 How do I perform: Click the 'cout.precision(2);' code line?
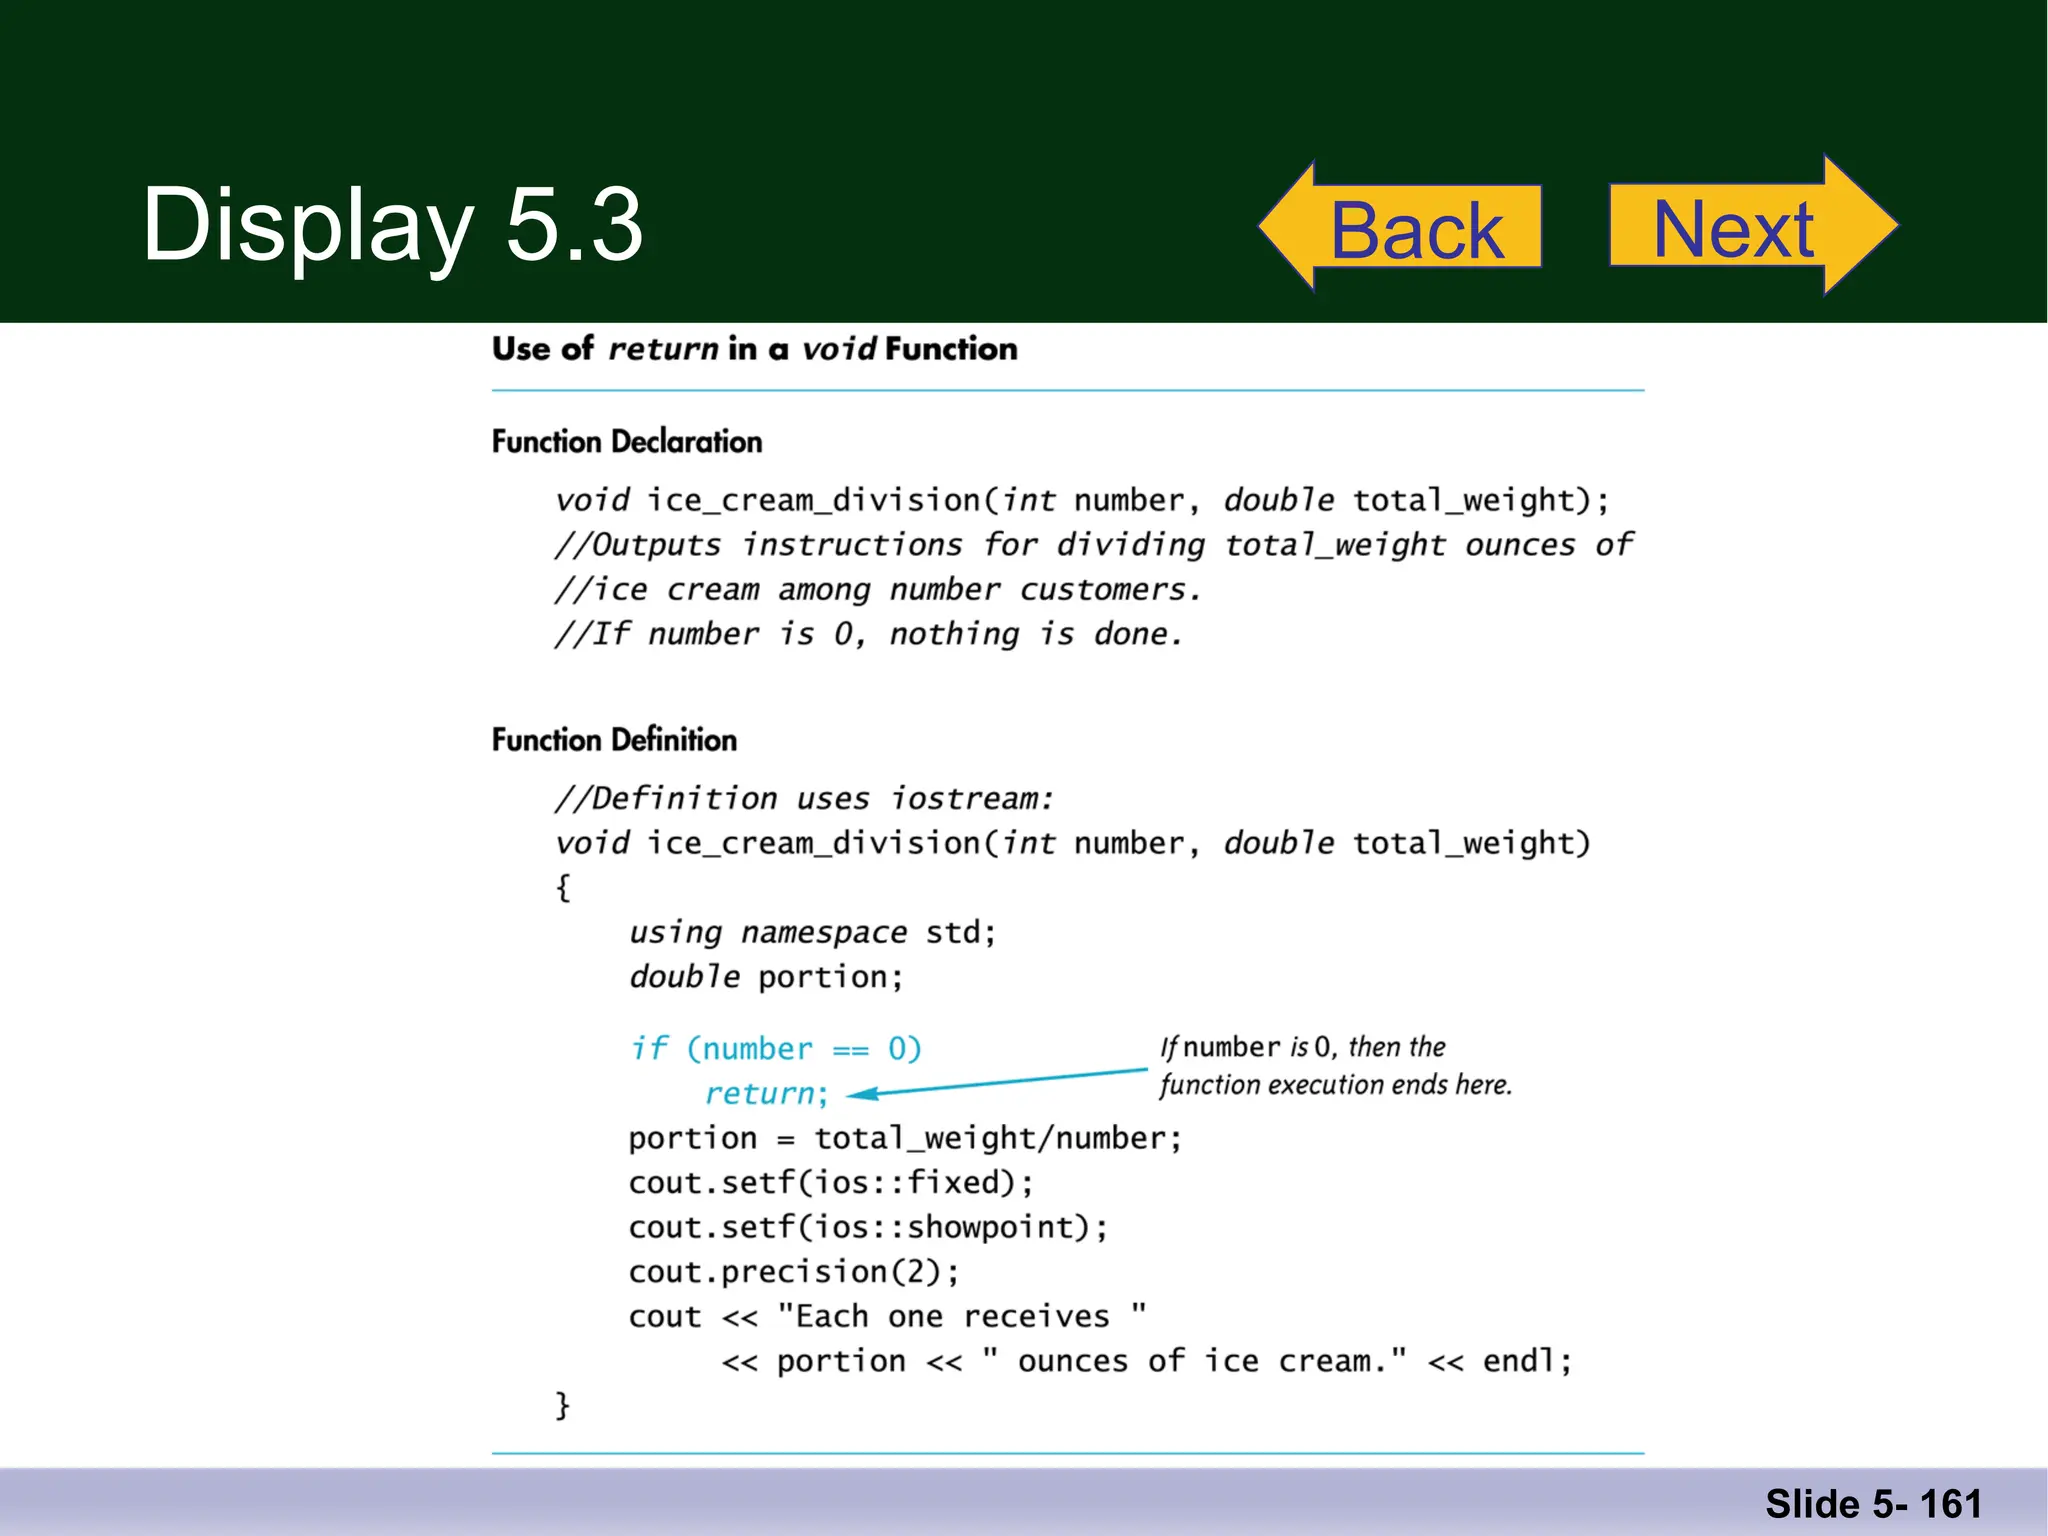point(794,1272)
